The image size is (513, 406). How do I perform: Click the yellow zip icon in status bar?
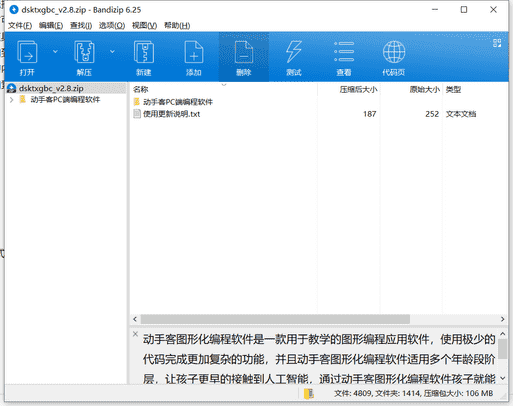(309, 394)
